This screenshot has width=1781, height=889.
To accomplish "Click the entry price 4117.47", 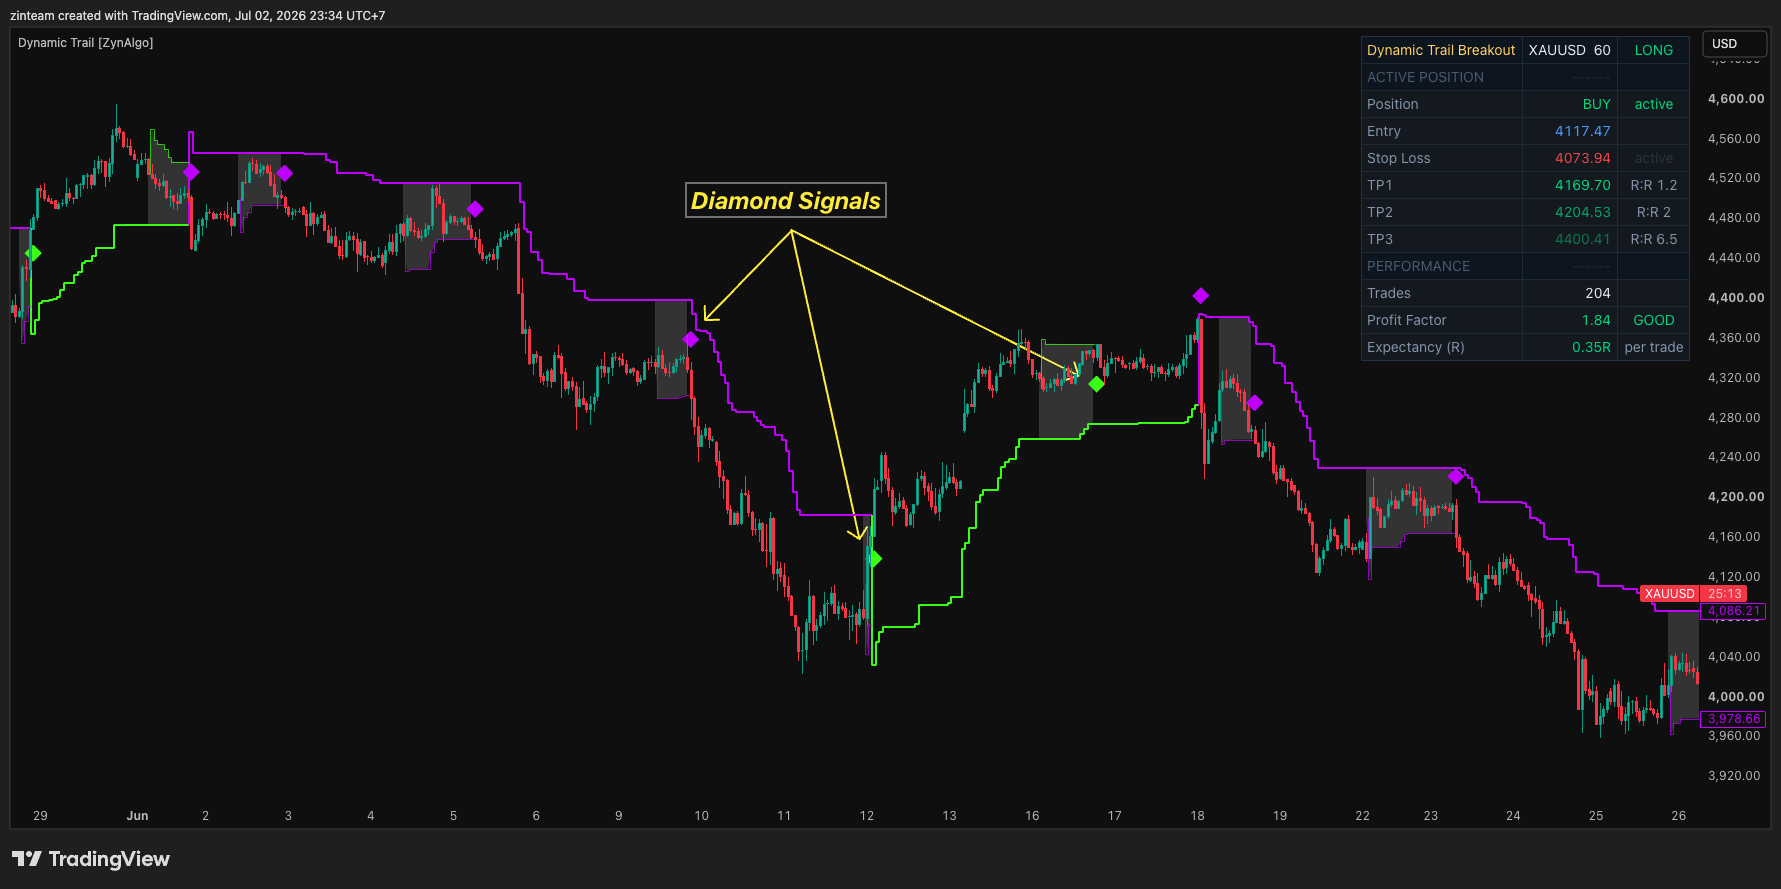I will (1582, 131).
